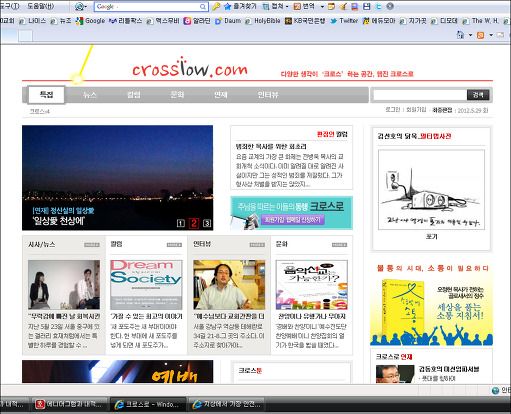Open the Dream Society thumbnail
The image size is (511, 414).
146,285
